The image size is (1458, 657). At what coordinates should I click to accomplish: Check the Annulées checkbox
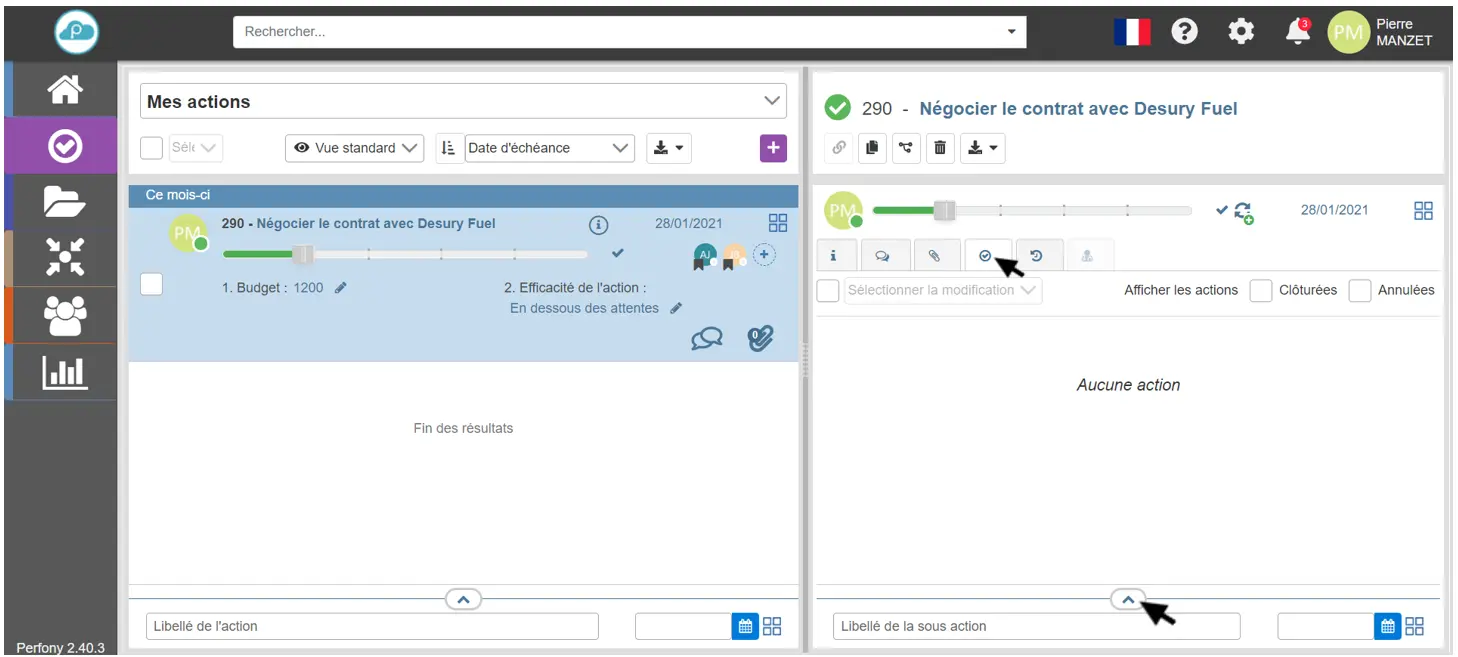(x=1359, y=291)
